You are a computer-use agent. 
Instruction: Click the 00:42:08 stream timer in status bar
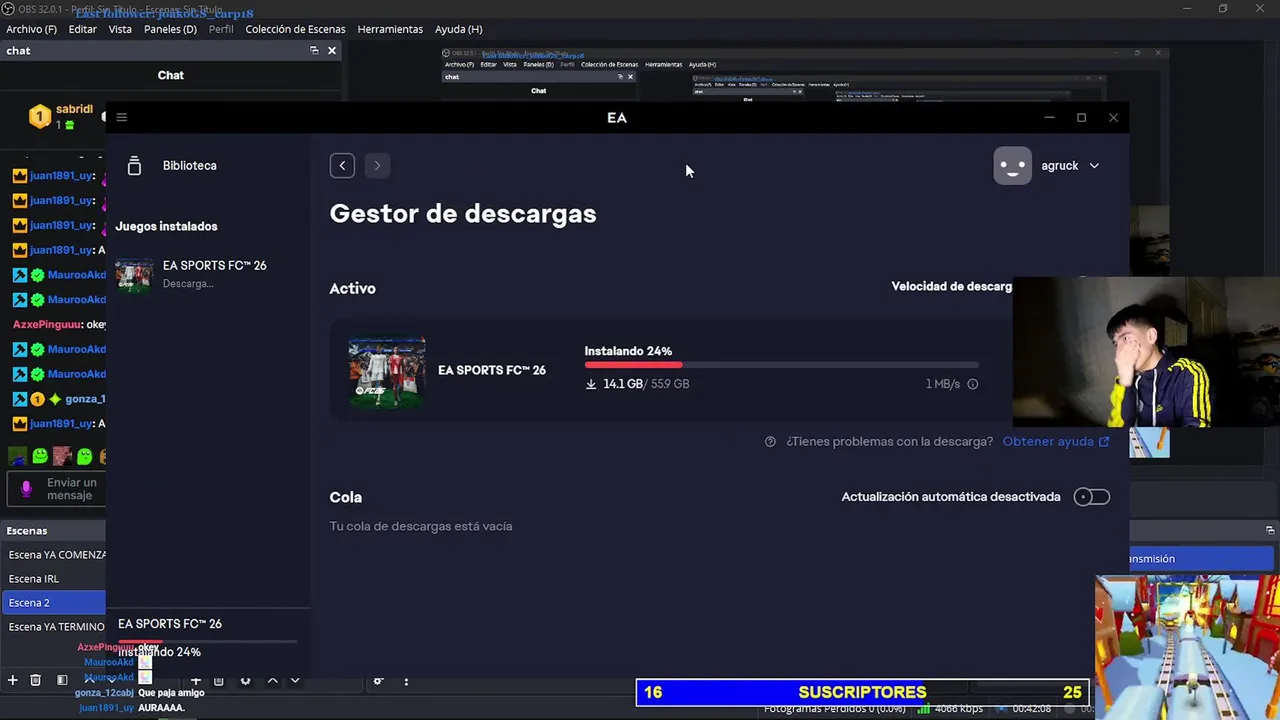(x=1033, y=709)
